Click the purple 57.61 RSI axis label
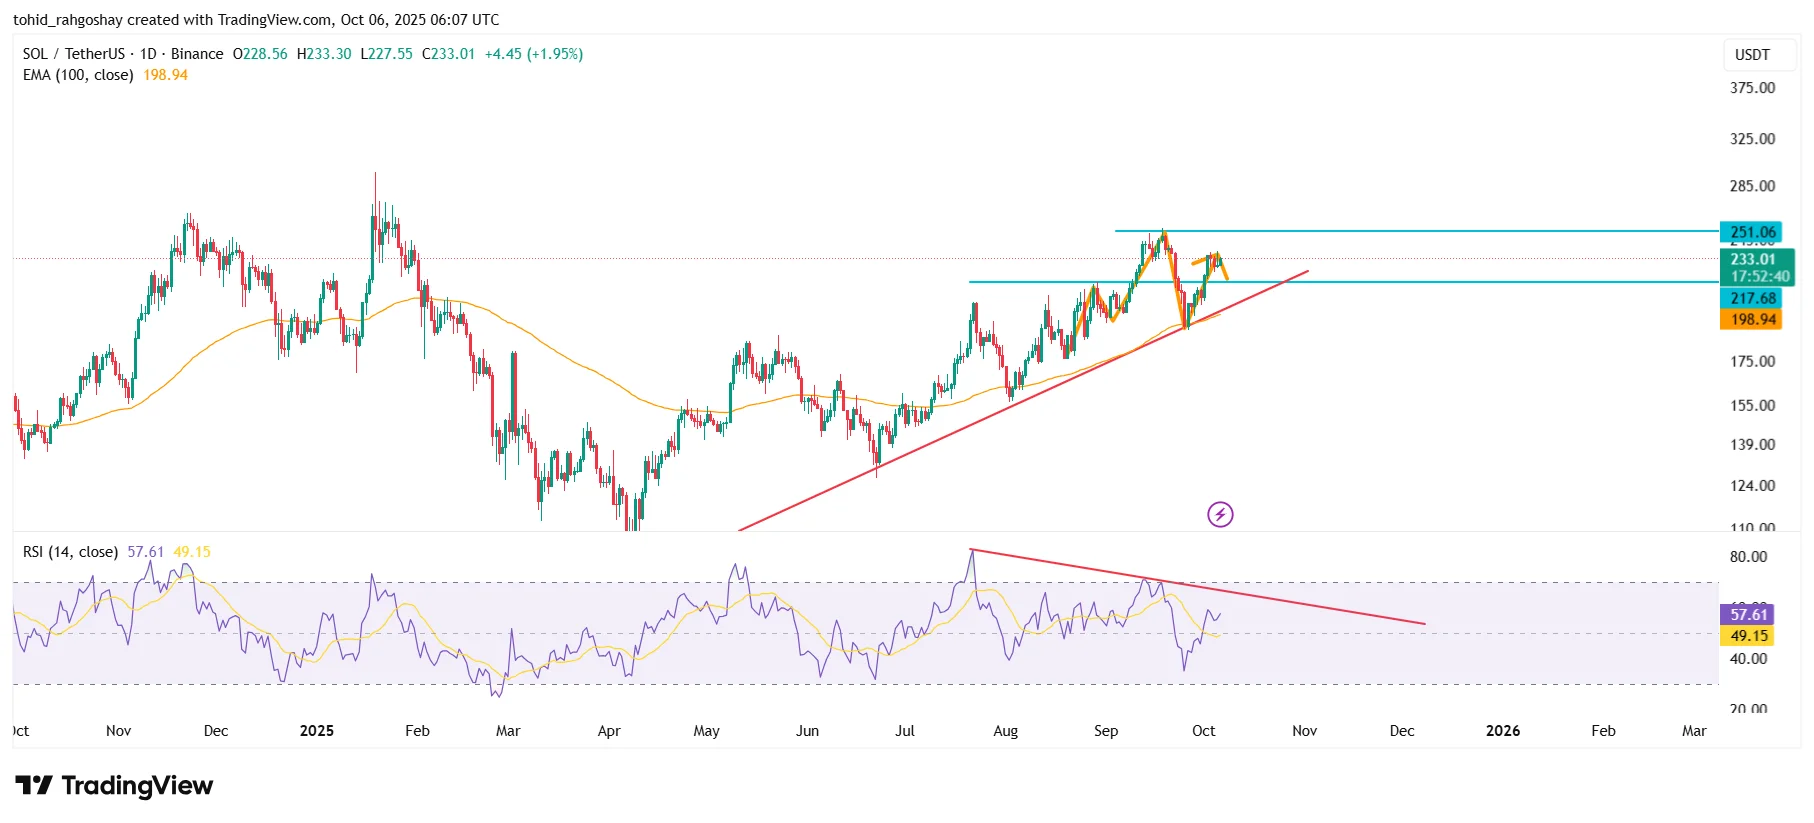This screenshot has height=823, width=1814. pyautogui.click(x=1748, y=614)
